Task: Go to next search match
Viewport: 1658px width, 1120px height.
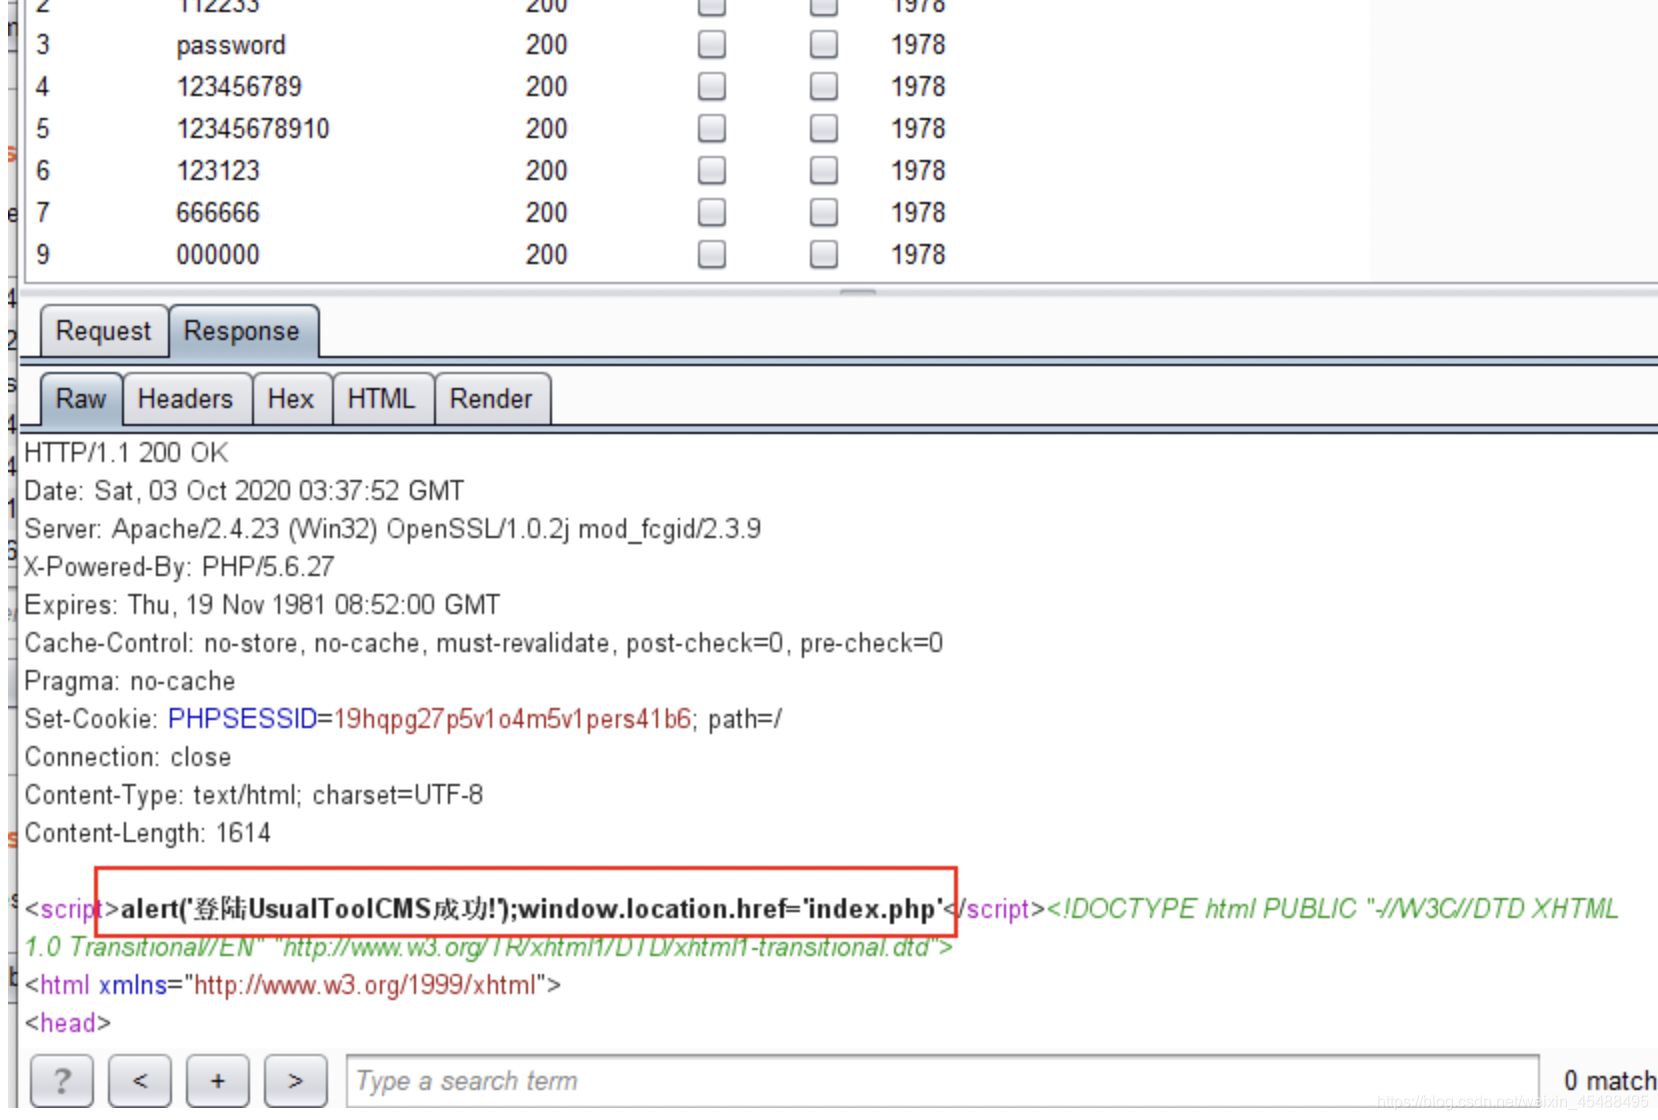Action: click(295, 1081)
